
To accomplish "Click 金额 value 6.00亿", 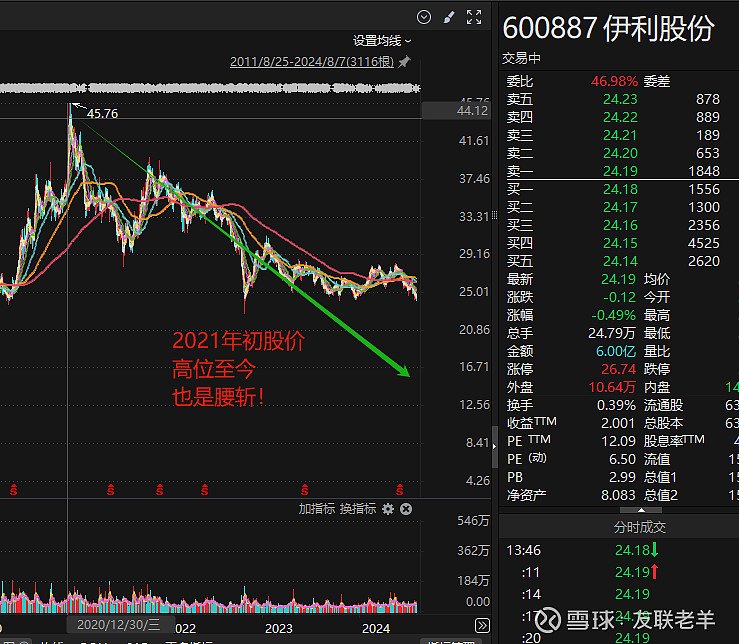I will [x=616, y=351].
